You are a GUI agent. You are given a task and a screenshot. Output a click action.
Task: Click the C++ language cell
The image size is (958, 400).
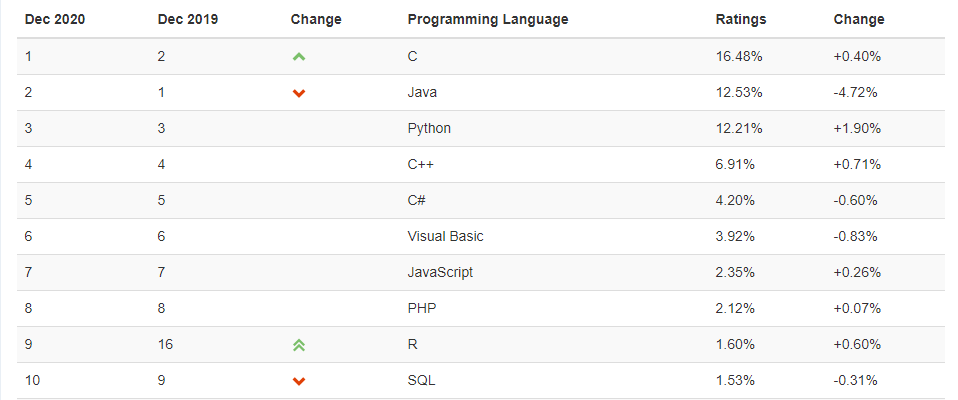pyautogui.click(x=421, y=164)
